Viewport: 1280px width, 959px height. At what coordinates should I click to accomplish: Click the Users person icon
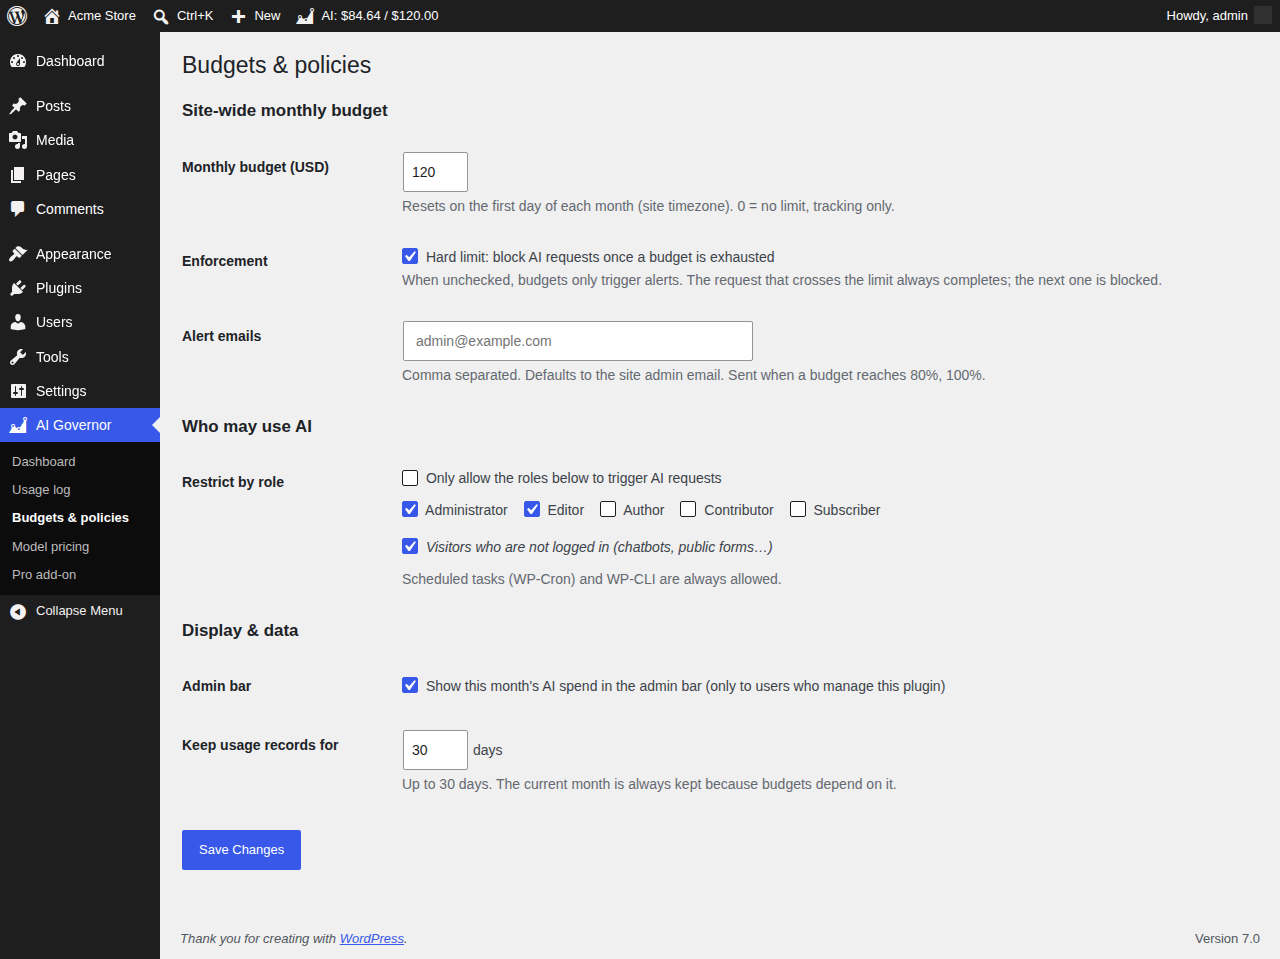tap(18, 322)
